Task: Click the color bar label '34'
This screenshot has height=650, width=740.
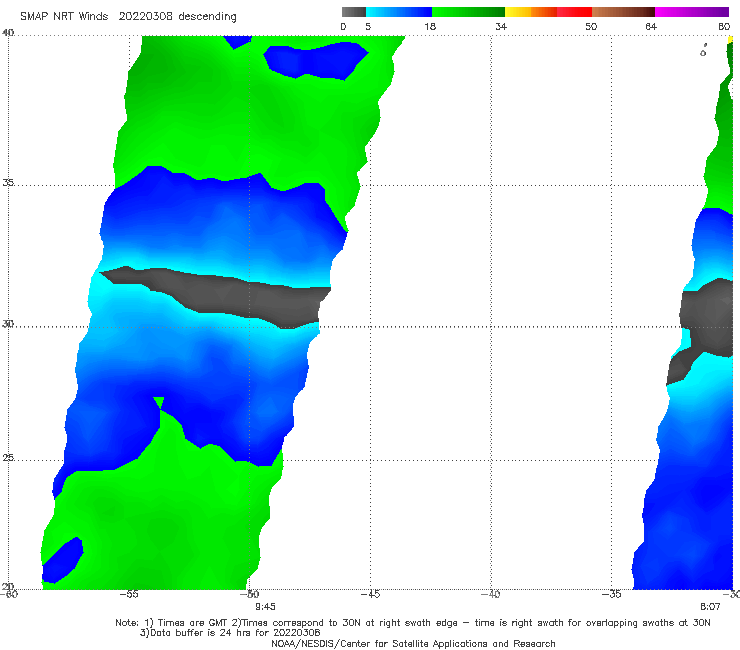Action: [x=501, y=26]
